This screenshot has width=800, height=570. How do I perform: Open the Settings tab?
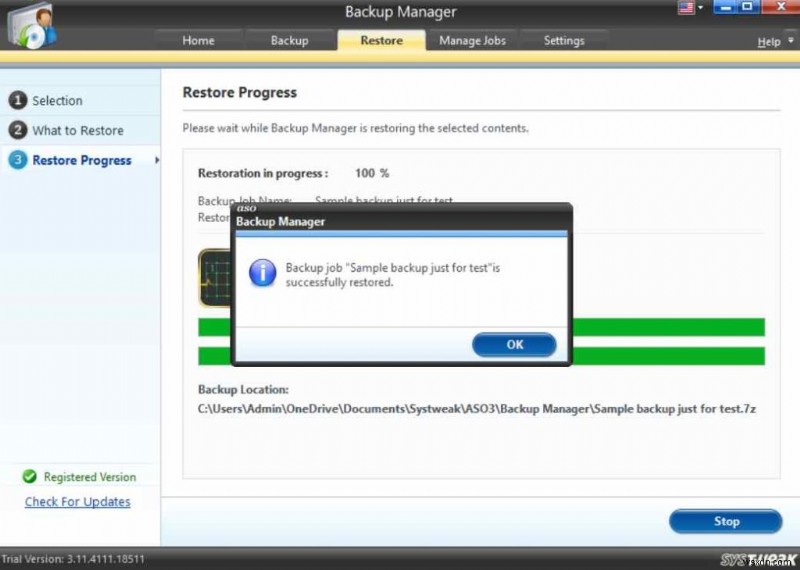(x=563, y=40)
